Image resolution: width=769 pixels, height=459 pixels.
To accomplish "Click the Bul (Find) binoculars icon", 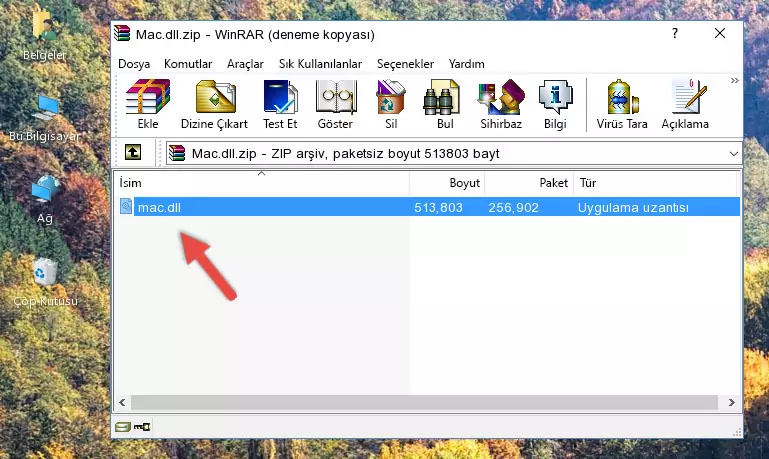I will click(x=441, y=97).
